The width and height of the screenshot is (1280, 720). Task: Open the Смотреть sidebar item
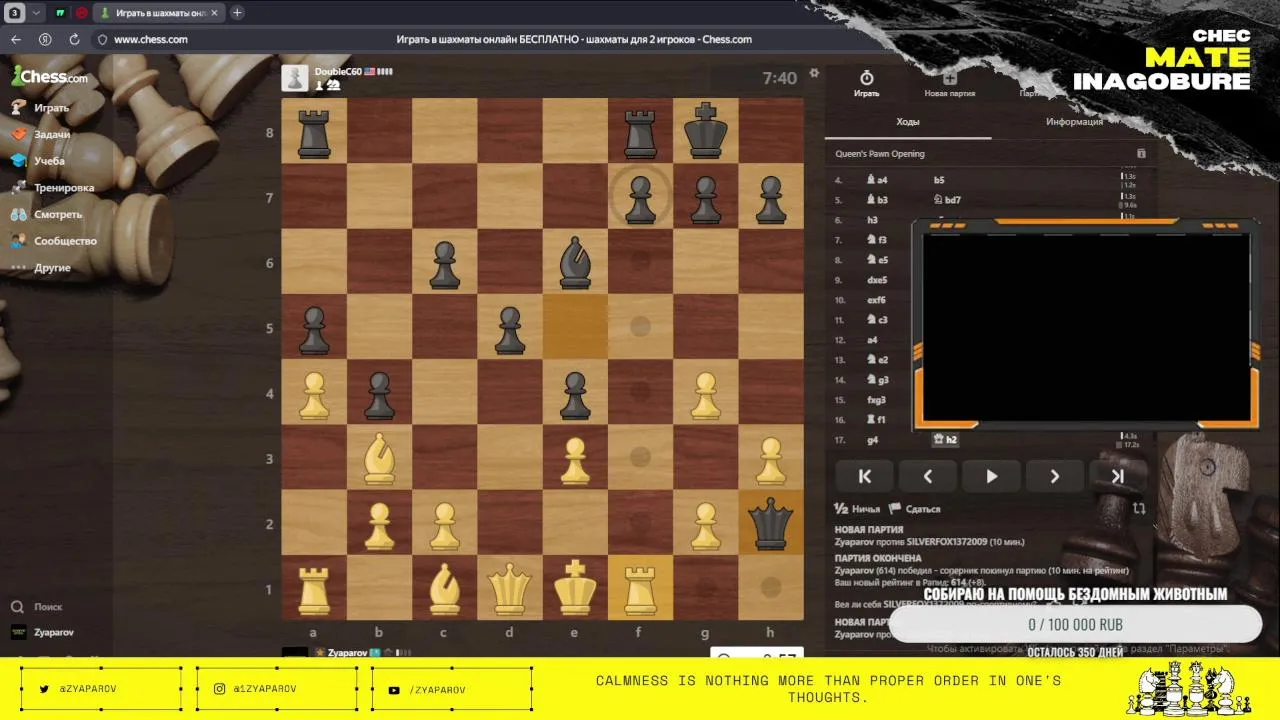coord(46,214)
